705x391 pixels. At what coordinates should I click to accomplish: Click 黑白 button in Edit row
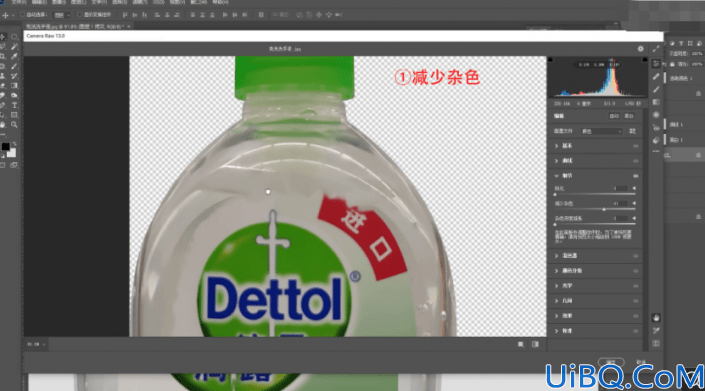click(x=629, y=116)
